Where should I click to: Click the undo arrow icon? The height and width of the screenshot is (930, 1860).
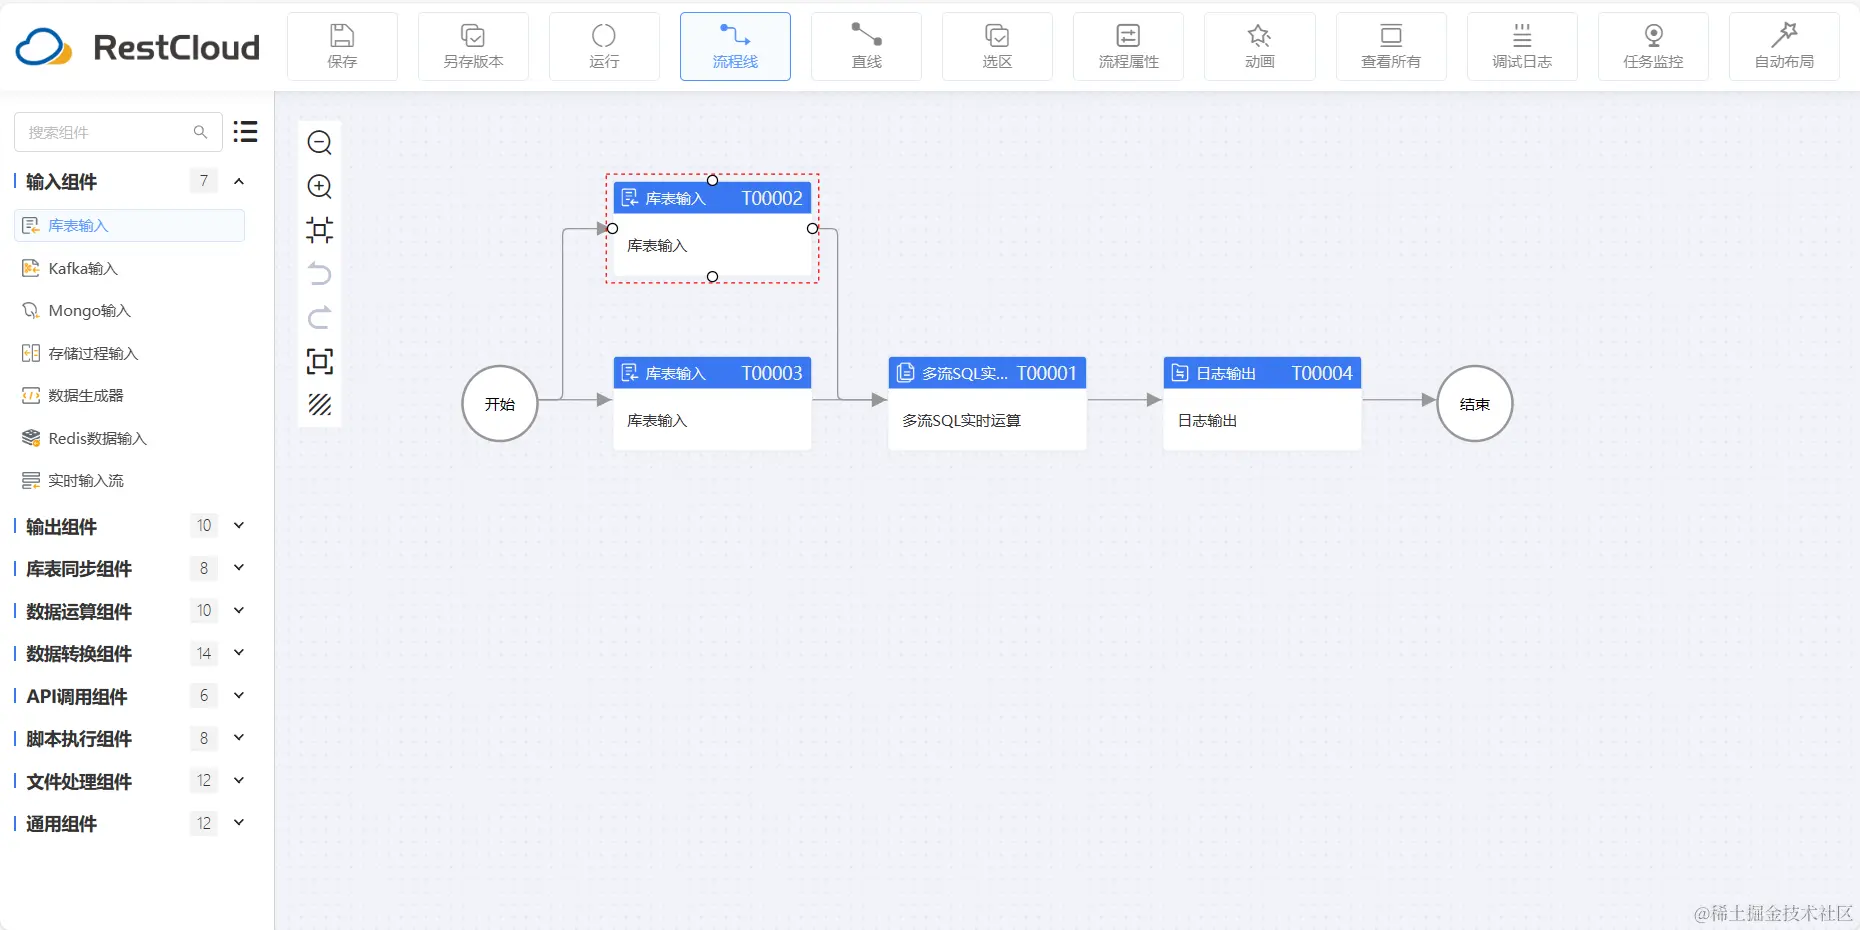320,274
